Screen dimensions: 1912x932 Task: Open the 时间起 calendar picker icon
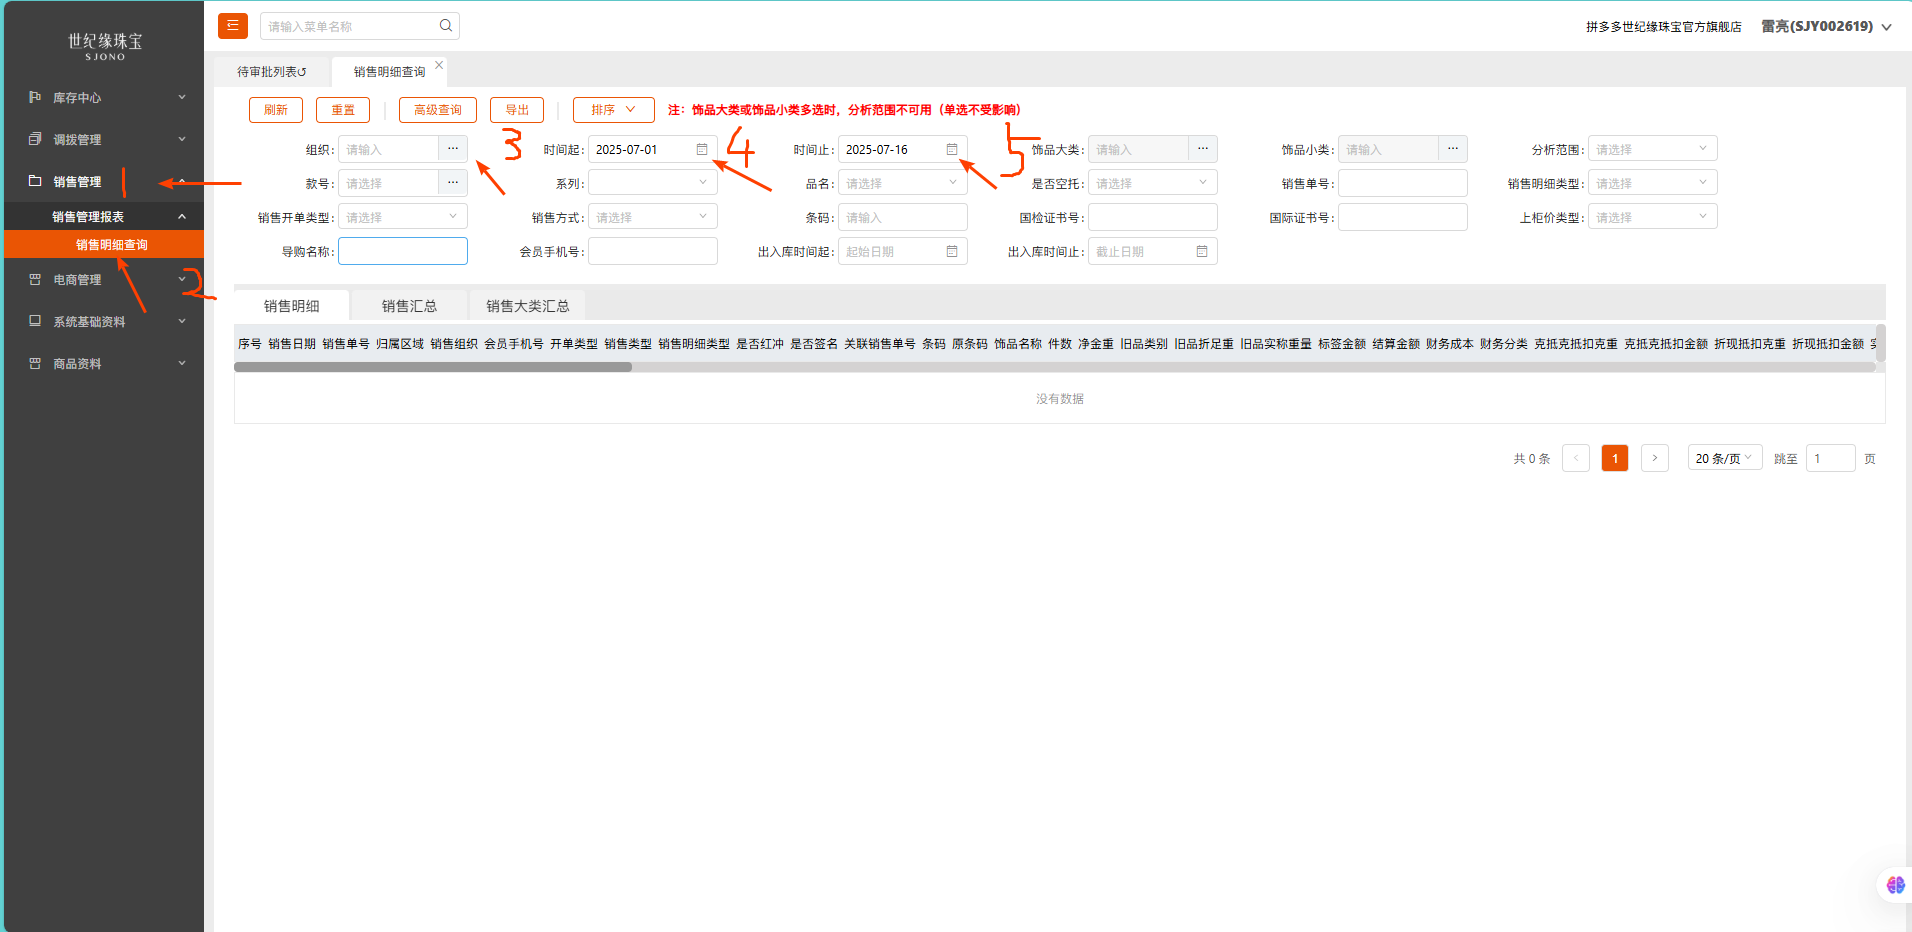tap(702, 150)
